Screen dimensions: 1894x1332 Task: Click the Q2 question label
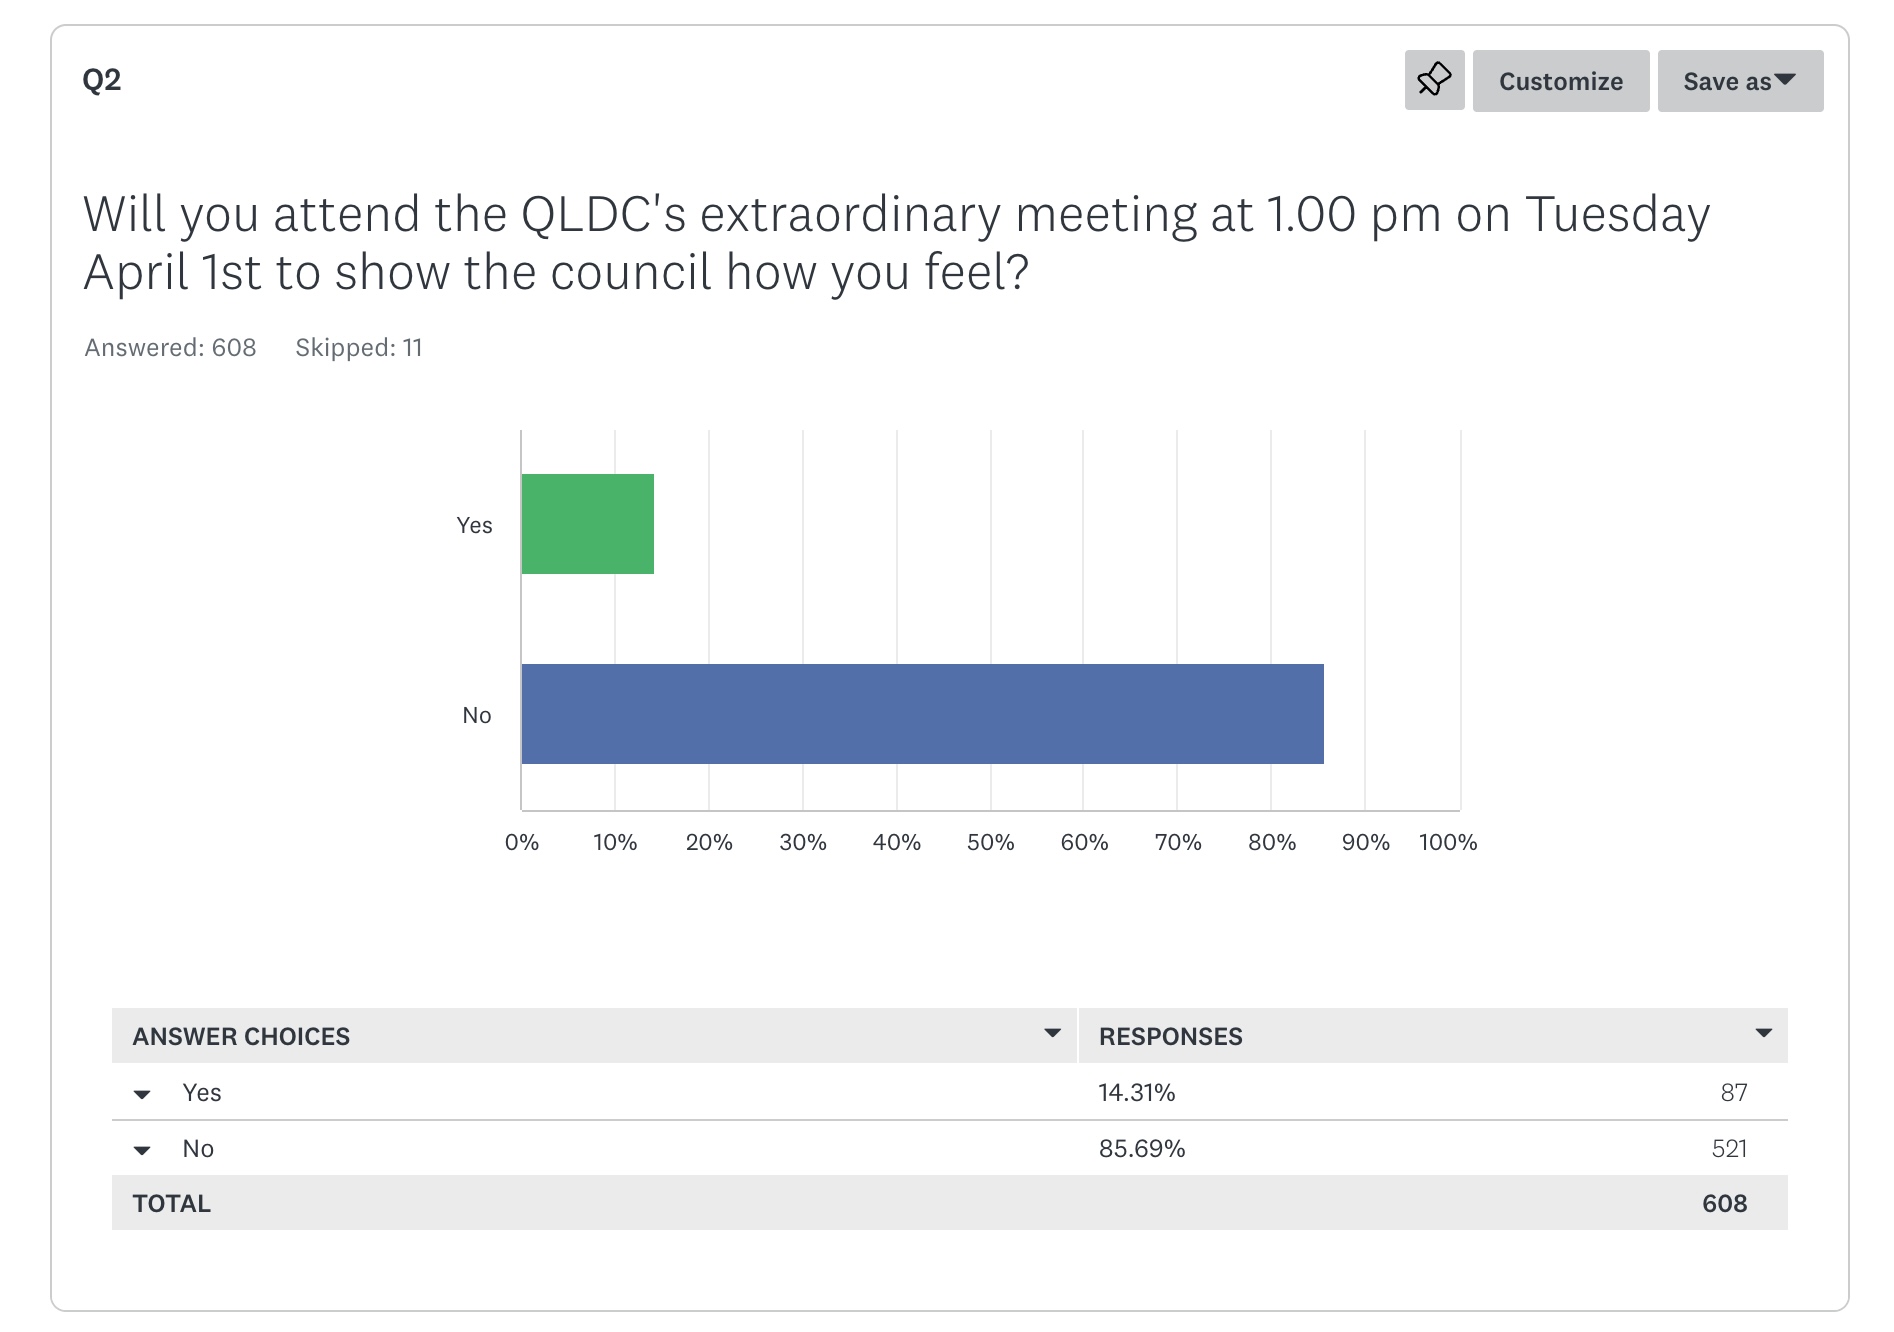tap(102, 80)
